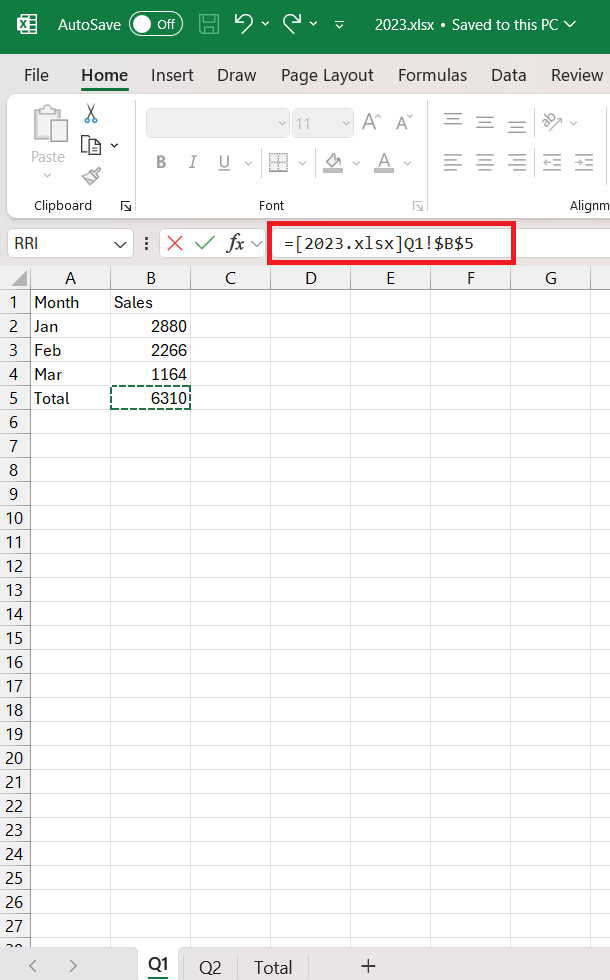
Task: Toggle underline formatting
Action: 224,162
